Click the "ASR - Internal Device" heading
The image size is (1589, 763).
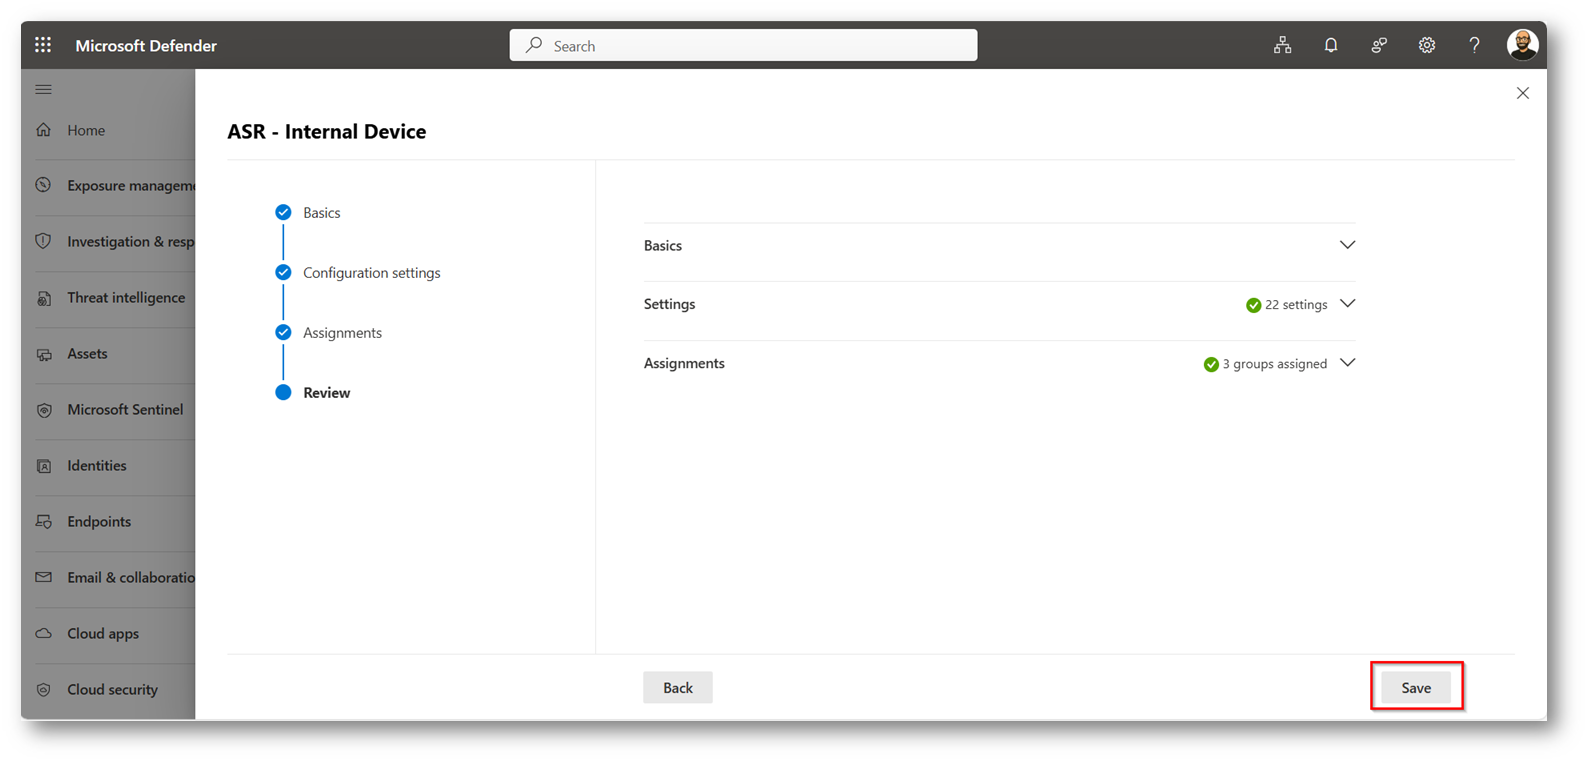click(x=327, y=132)
